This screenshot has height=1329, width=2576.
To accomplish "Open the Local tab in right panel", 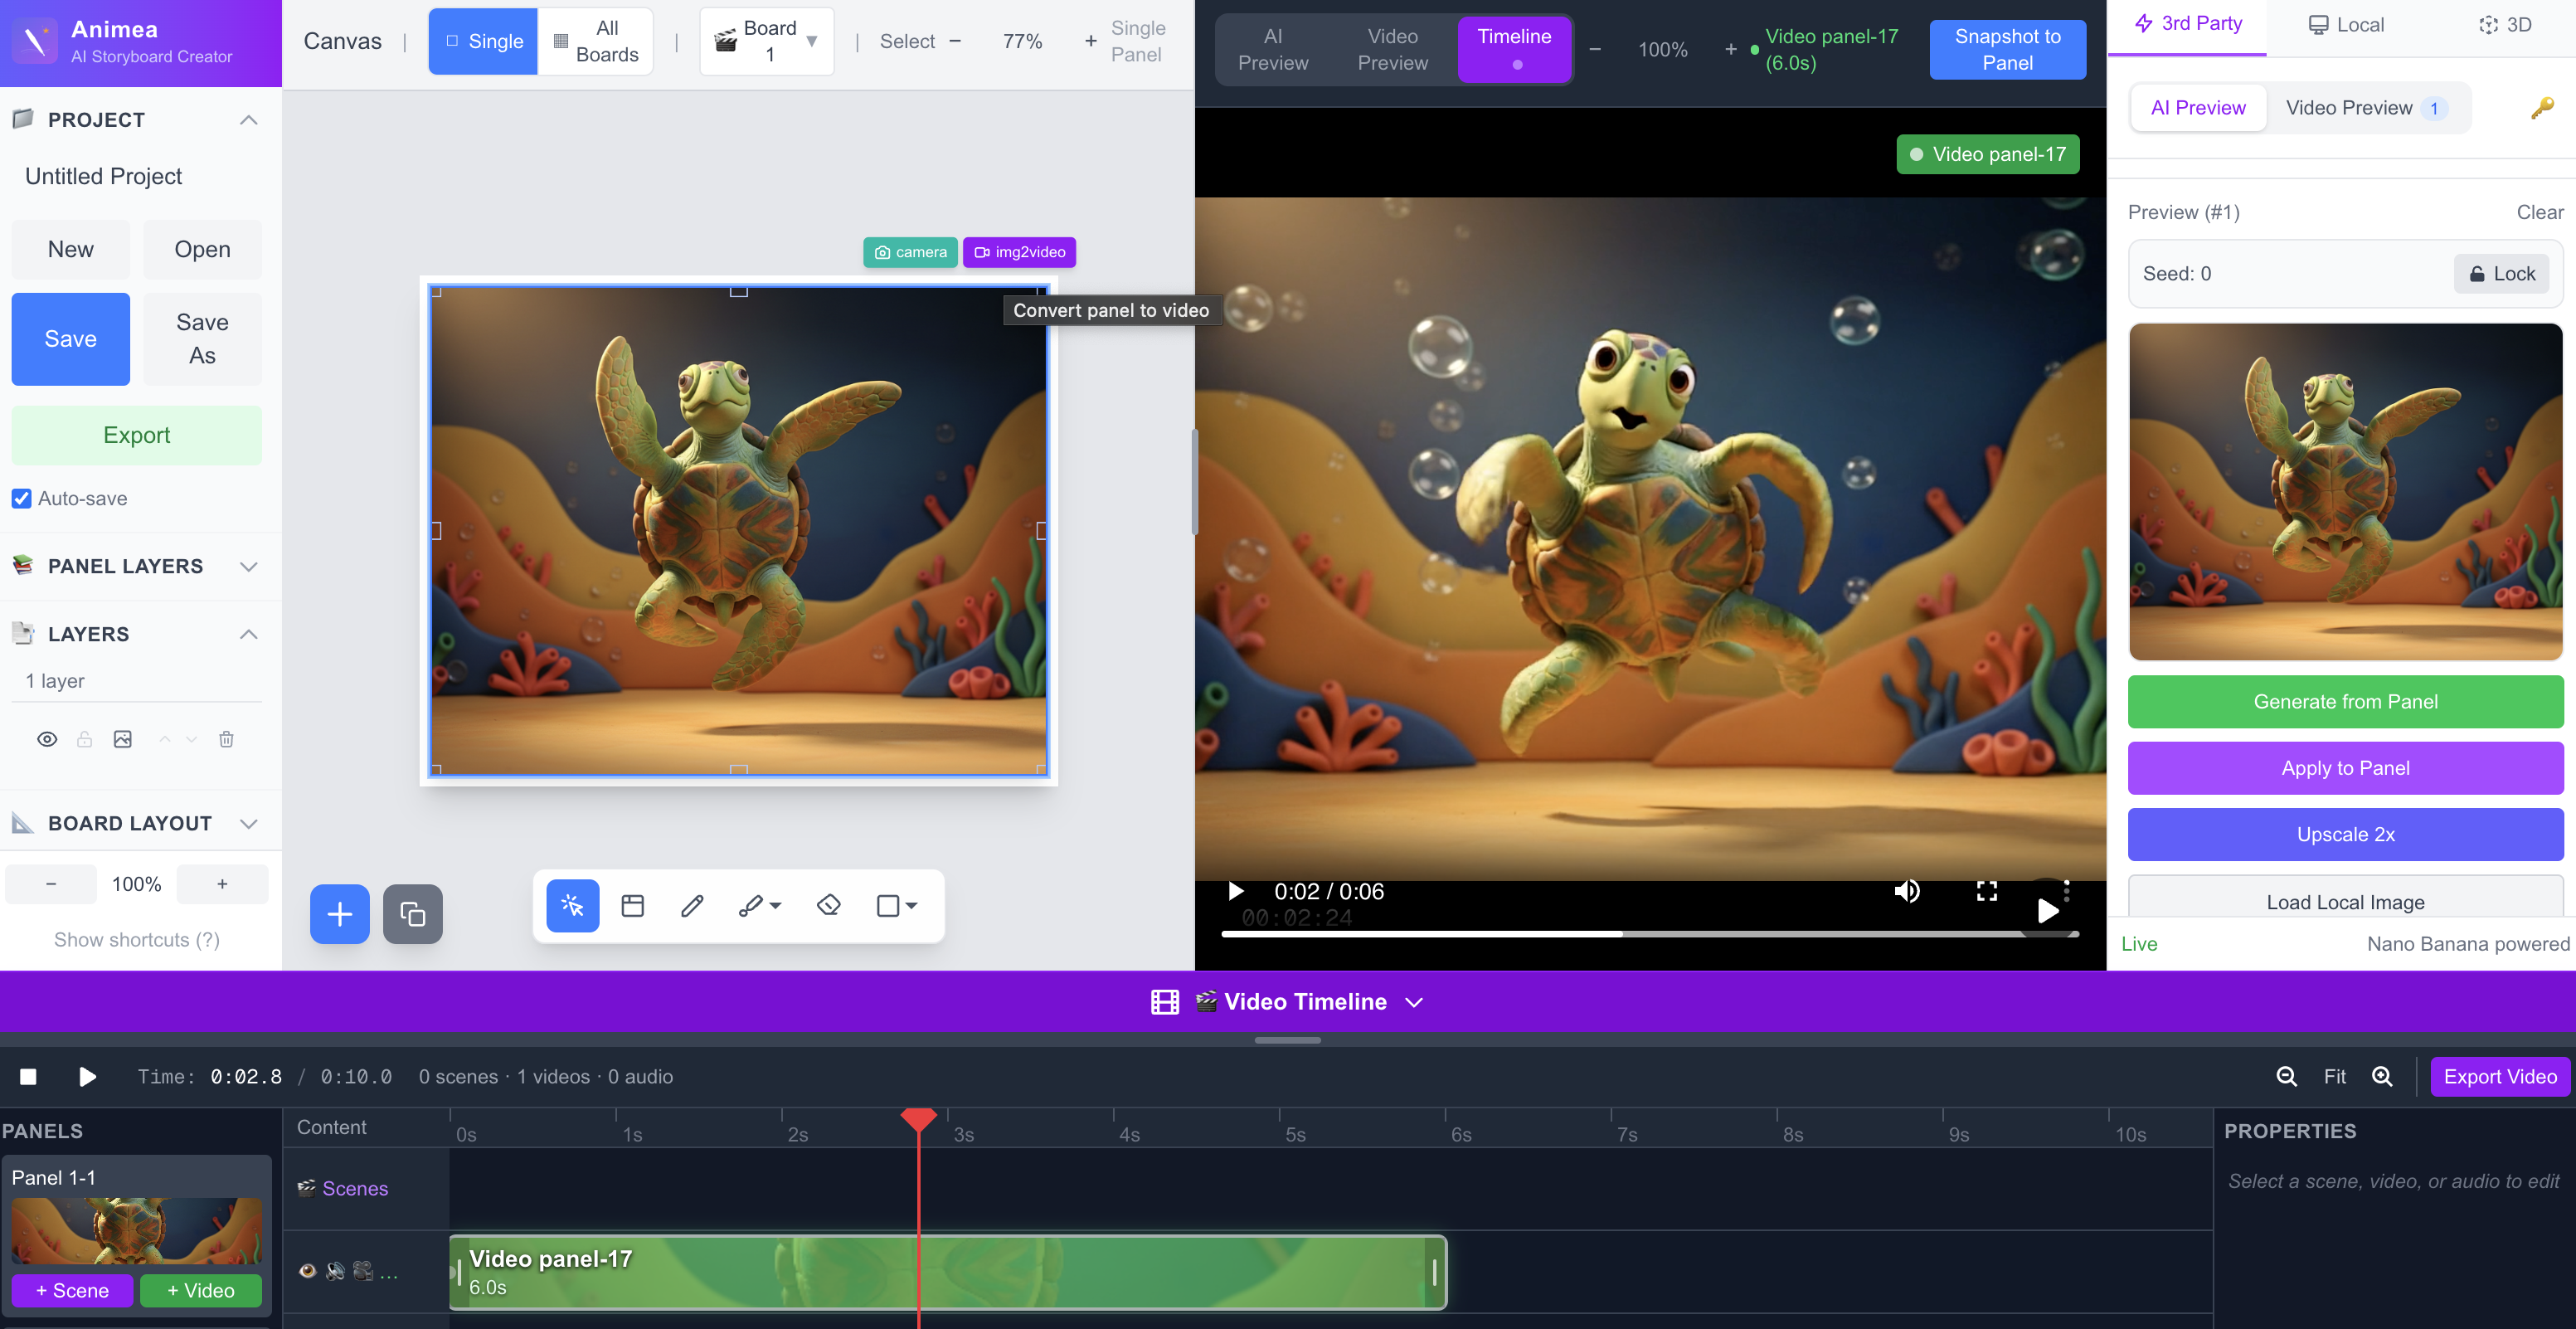I will click(2345, 24).
